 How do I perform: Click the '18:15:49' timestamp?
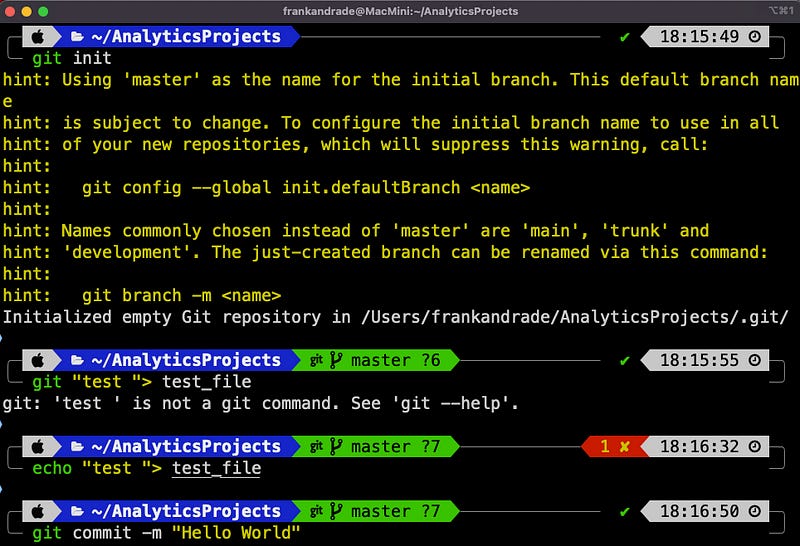coord(699,37)
